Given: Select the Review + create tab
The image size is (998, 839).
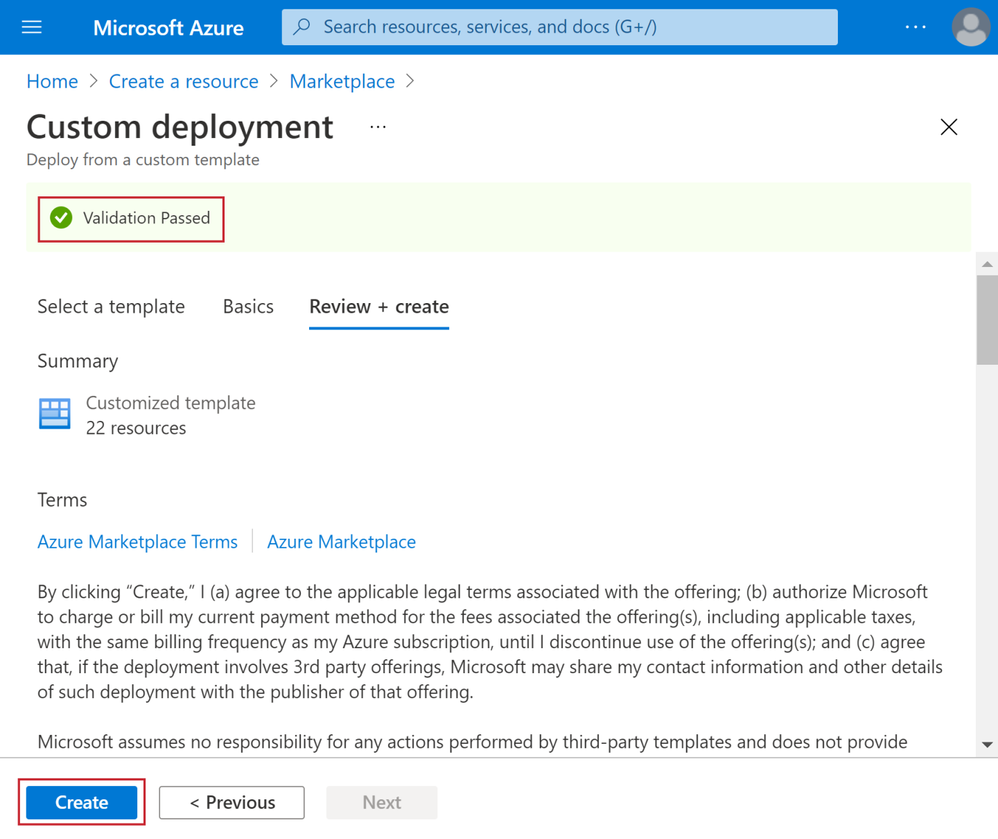Looking at the screenshot, I should click(x=379, y=307).
